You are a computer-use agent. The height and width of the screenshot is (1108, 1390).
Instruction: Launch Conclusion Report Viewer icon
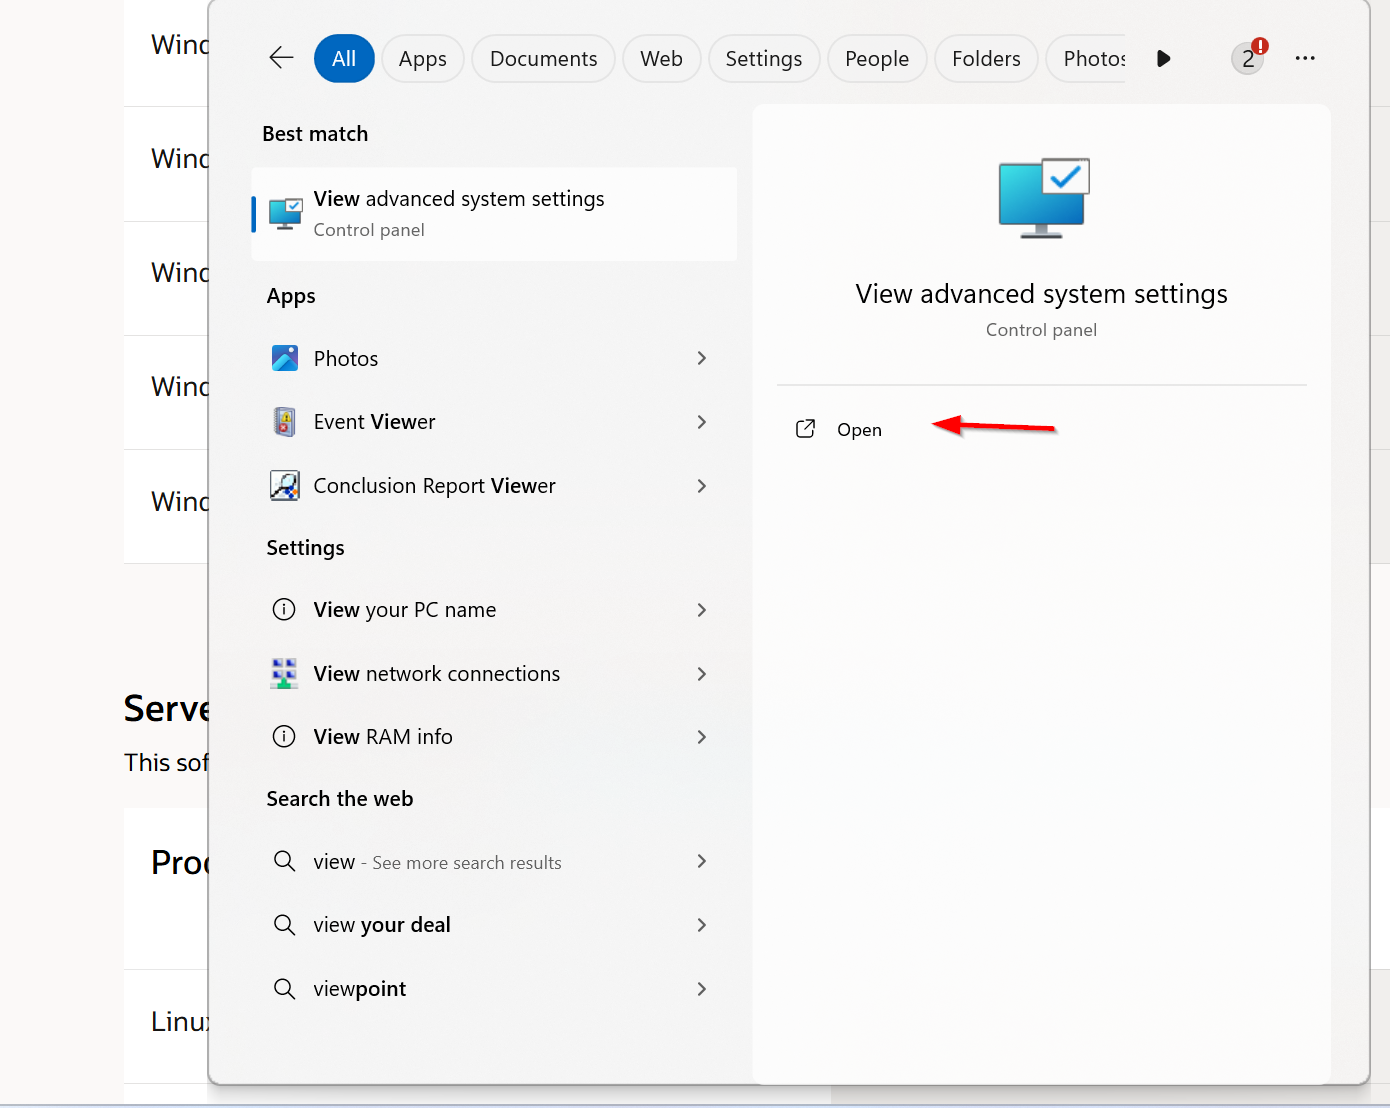click(x=285, y=486)
